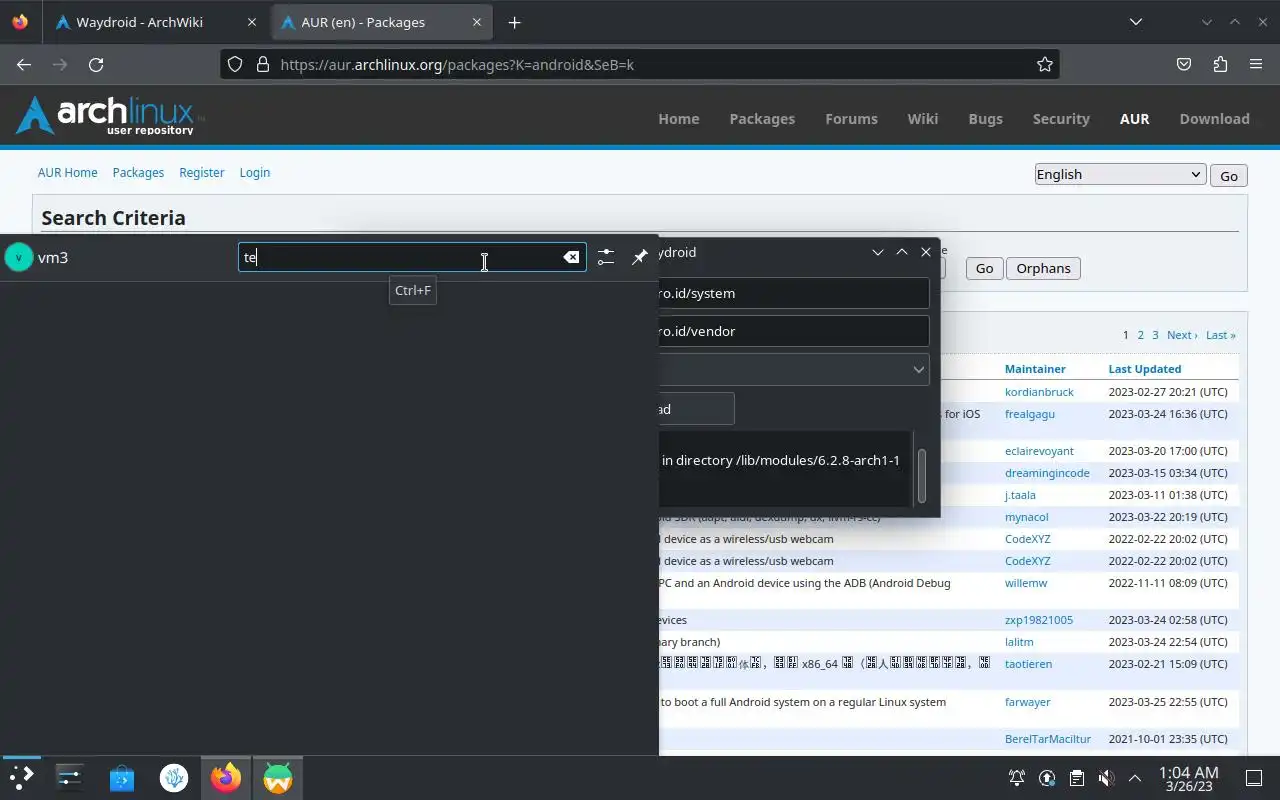This screenshot has height=800, width=1280.
Task: Click ro.id/system field in Waydroid window
Action: pyautogui.click(x=794, y=293)
